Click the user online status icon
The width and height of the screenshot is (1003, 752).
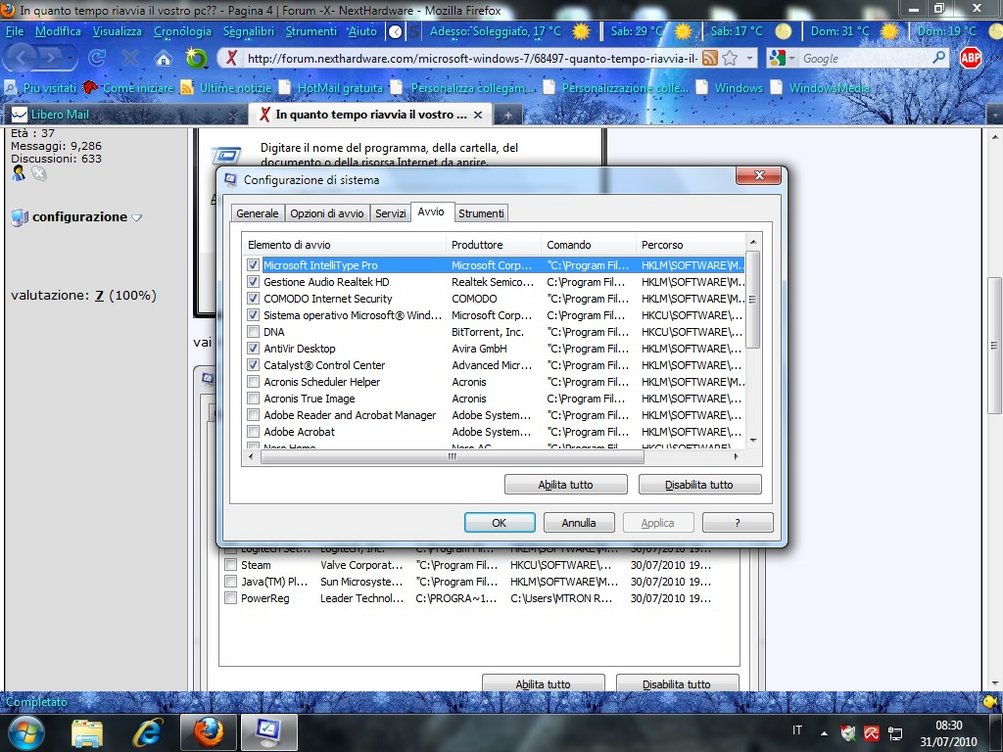point(19,173)
